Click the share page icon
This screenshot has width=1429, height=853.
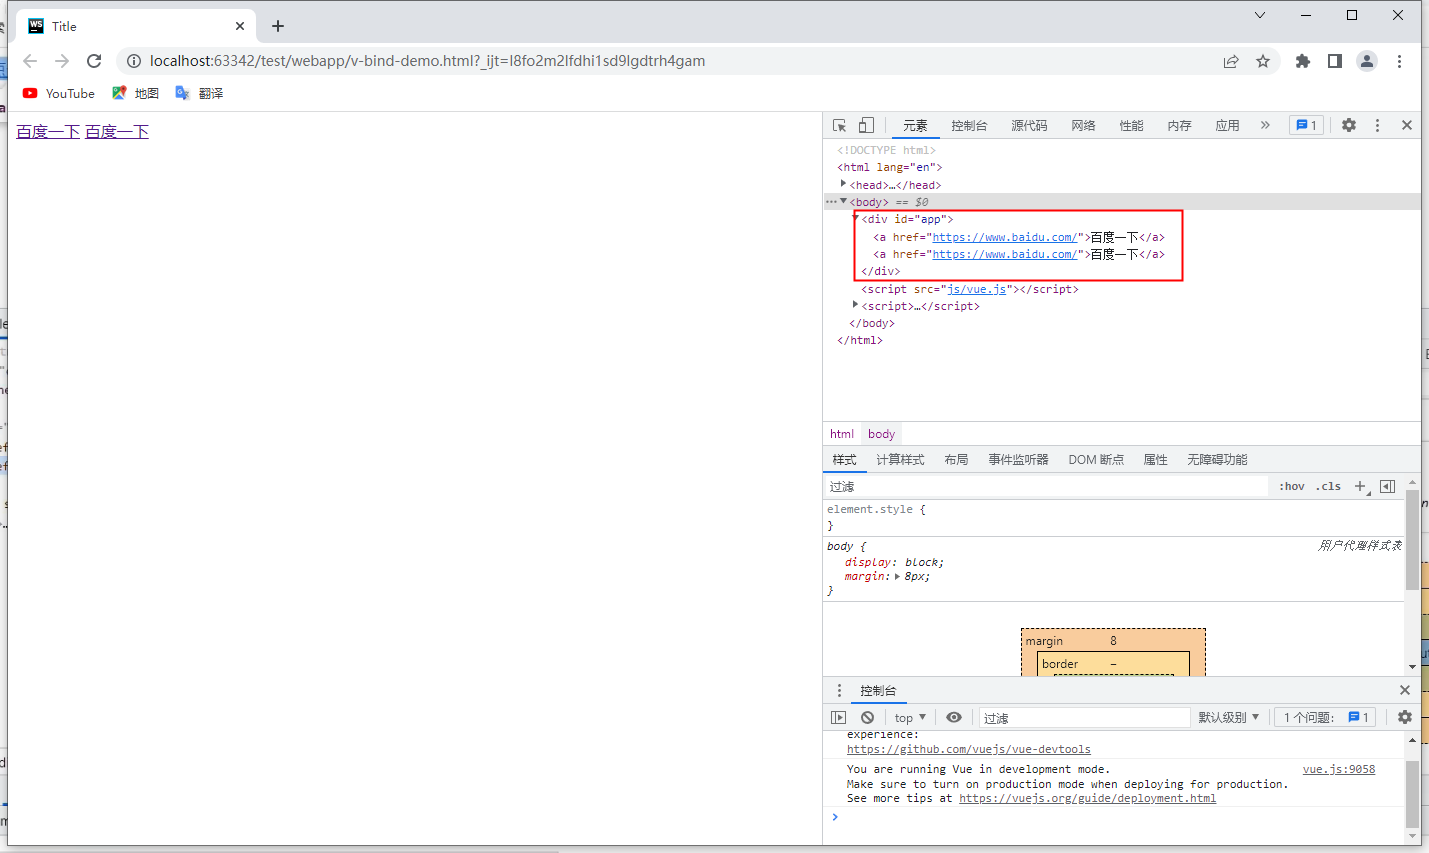[1231, 61]
